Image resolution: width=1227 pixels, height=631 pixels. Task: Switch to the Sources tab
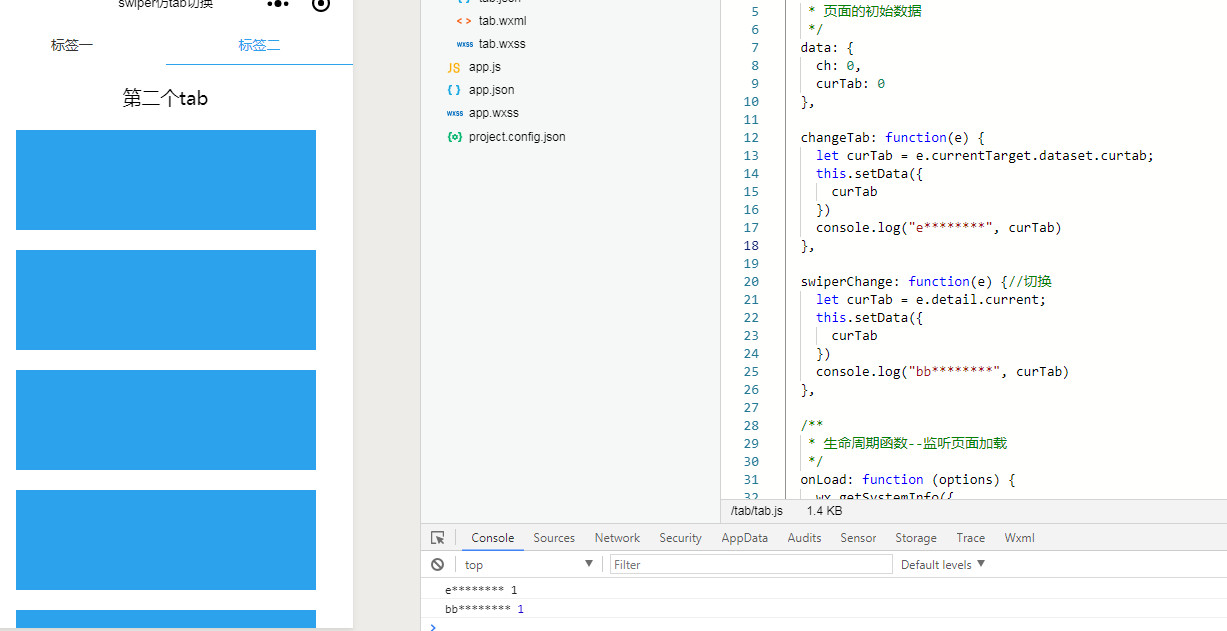(554, 538)
